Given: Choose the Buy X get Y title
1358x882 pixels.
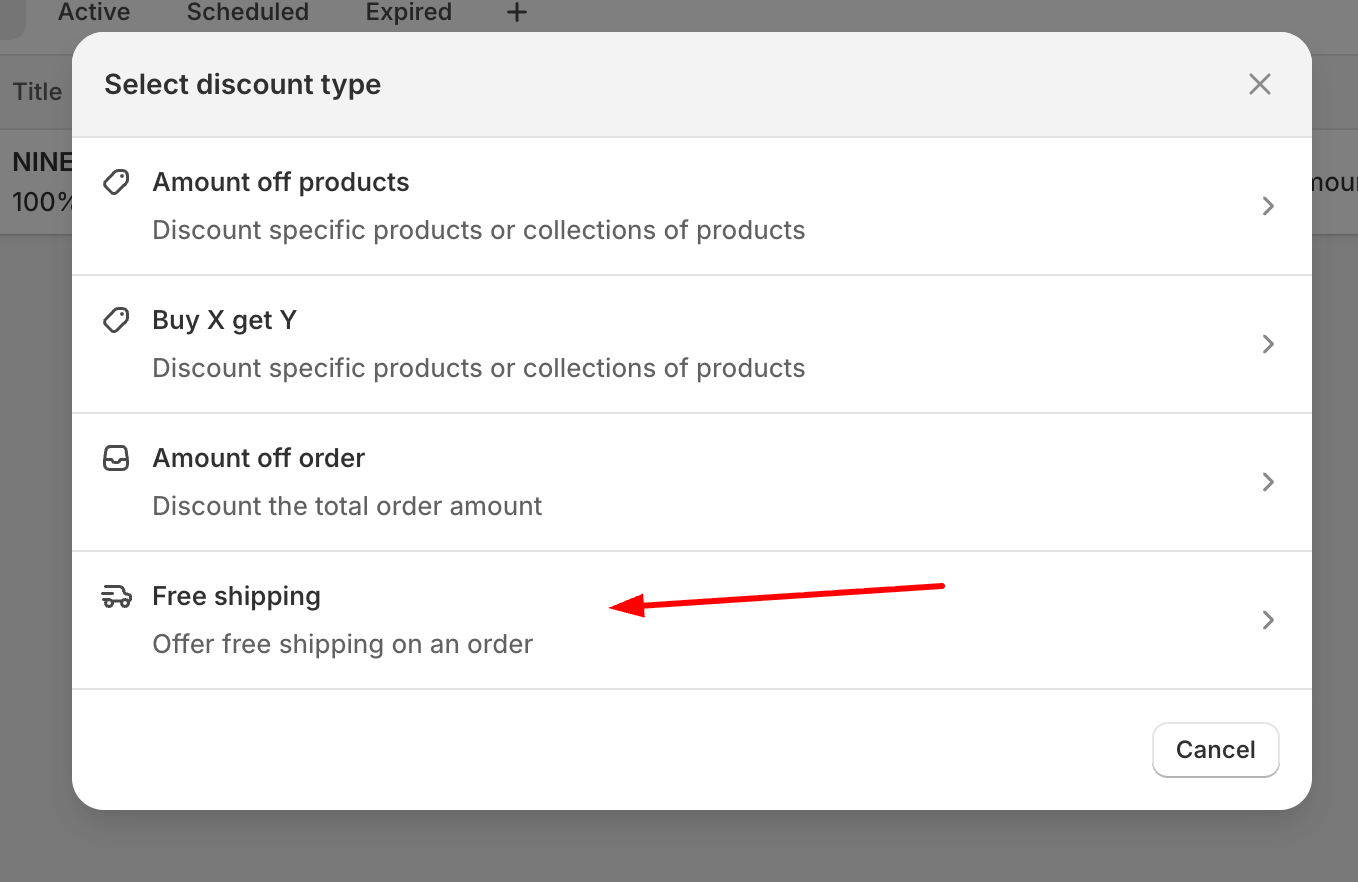Looking at the screenshot, I should (224, 320).
